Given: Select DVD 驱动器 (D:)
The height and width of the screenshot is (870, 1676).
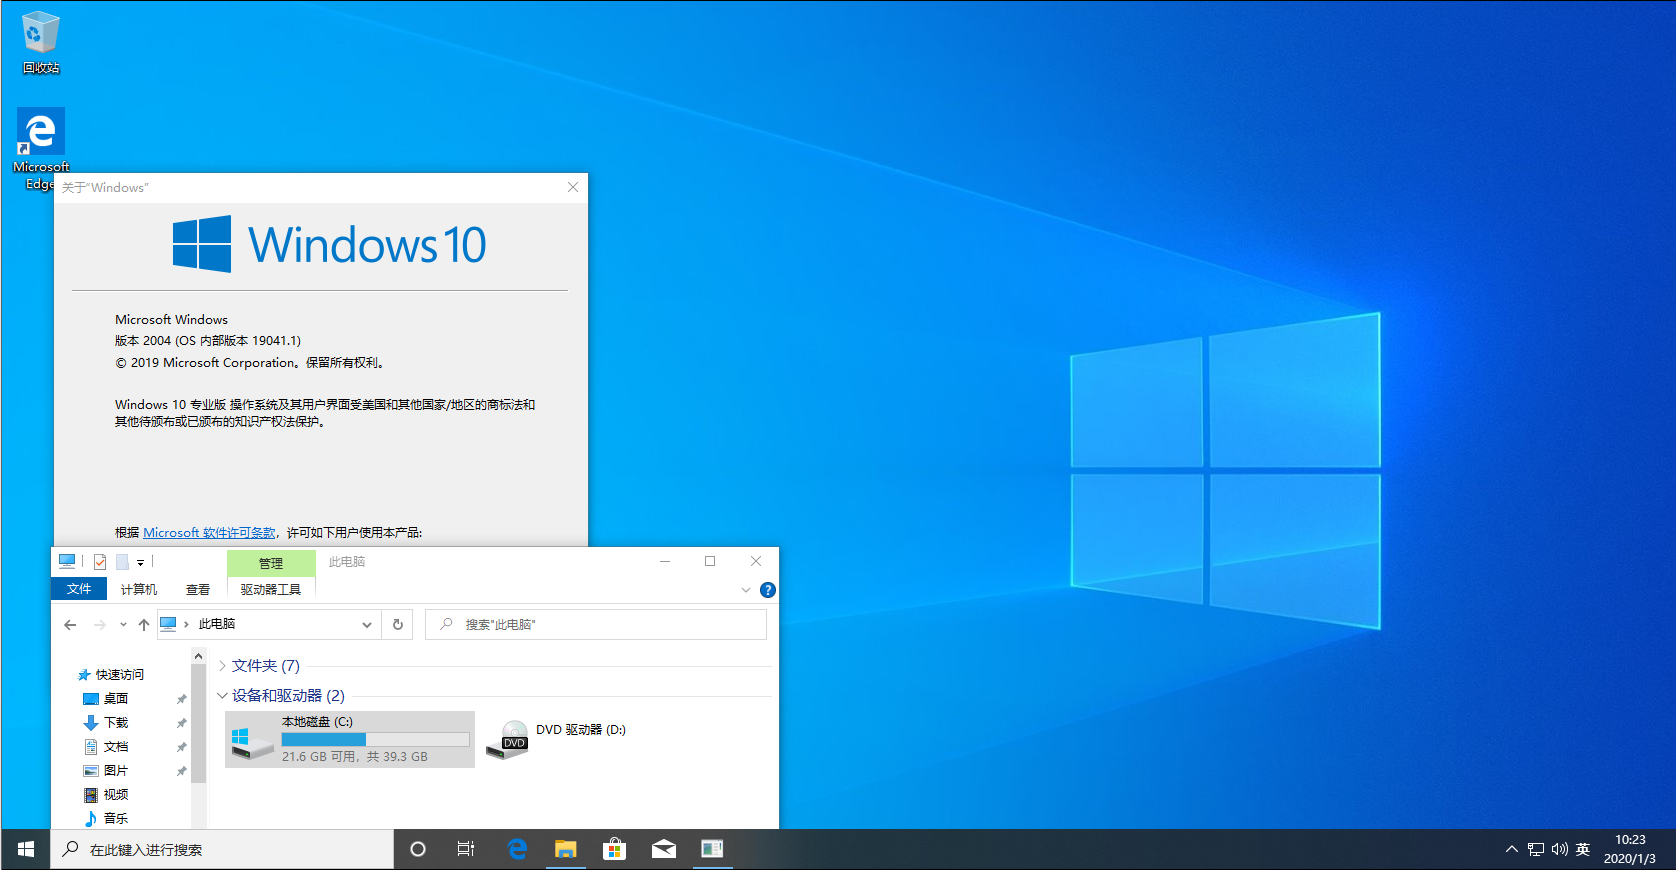Looking at the screenshot, I should (x=556, y=739).
